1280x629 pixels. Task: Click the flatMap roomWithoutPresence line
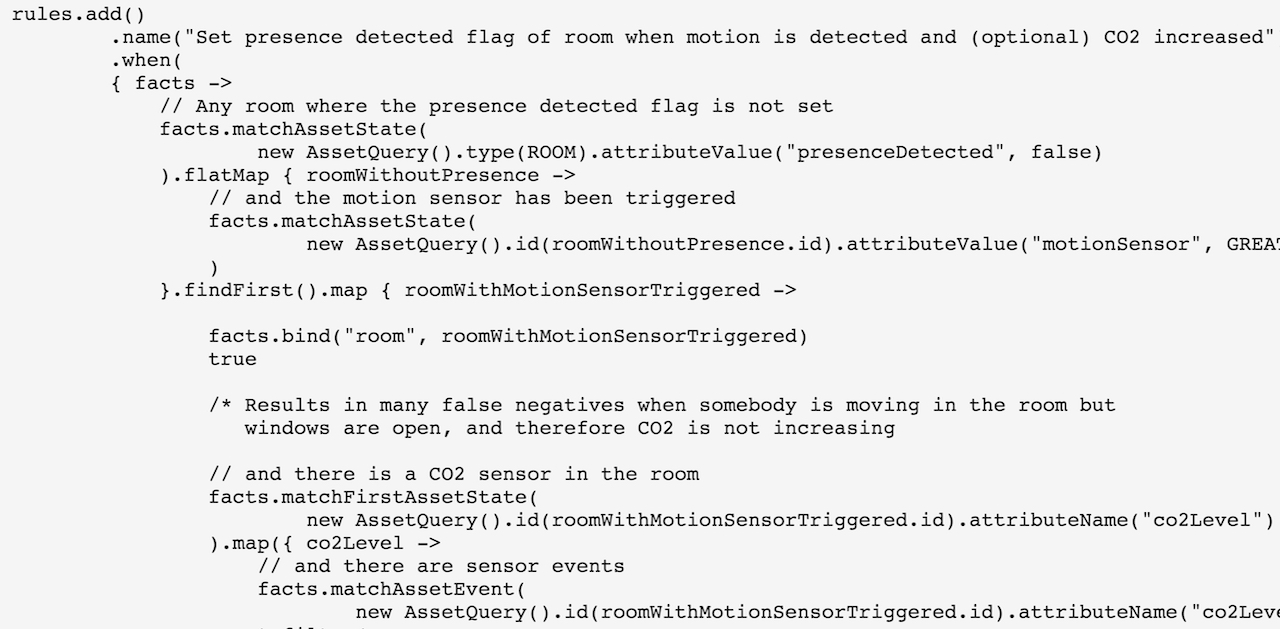tap(368, 176)
